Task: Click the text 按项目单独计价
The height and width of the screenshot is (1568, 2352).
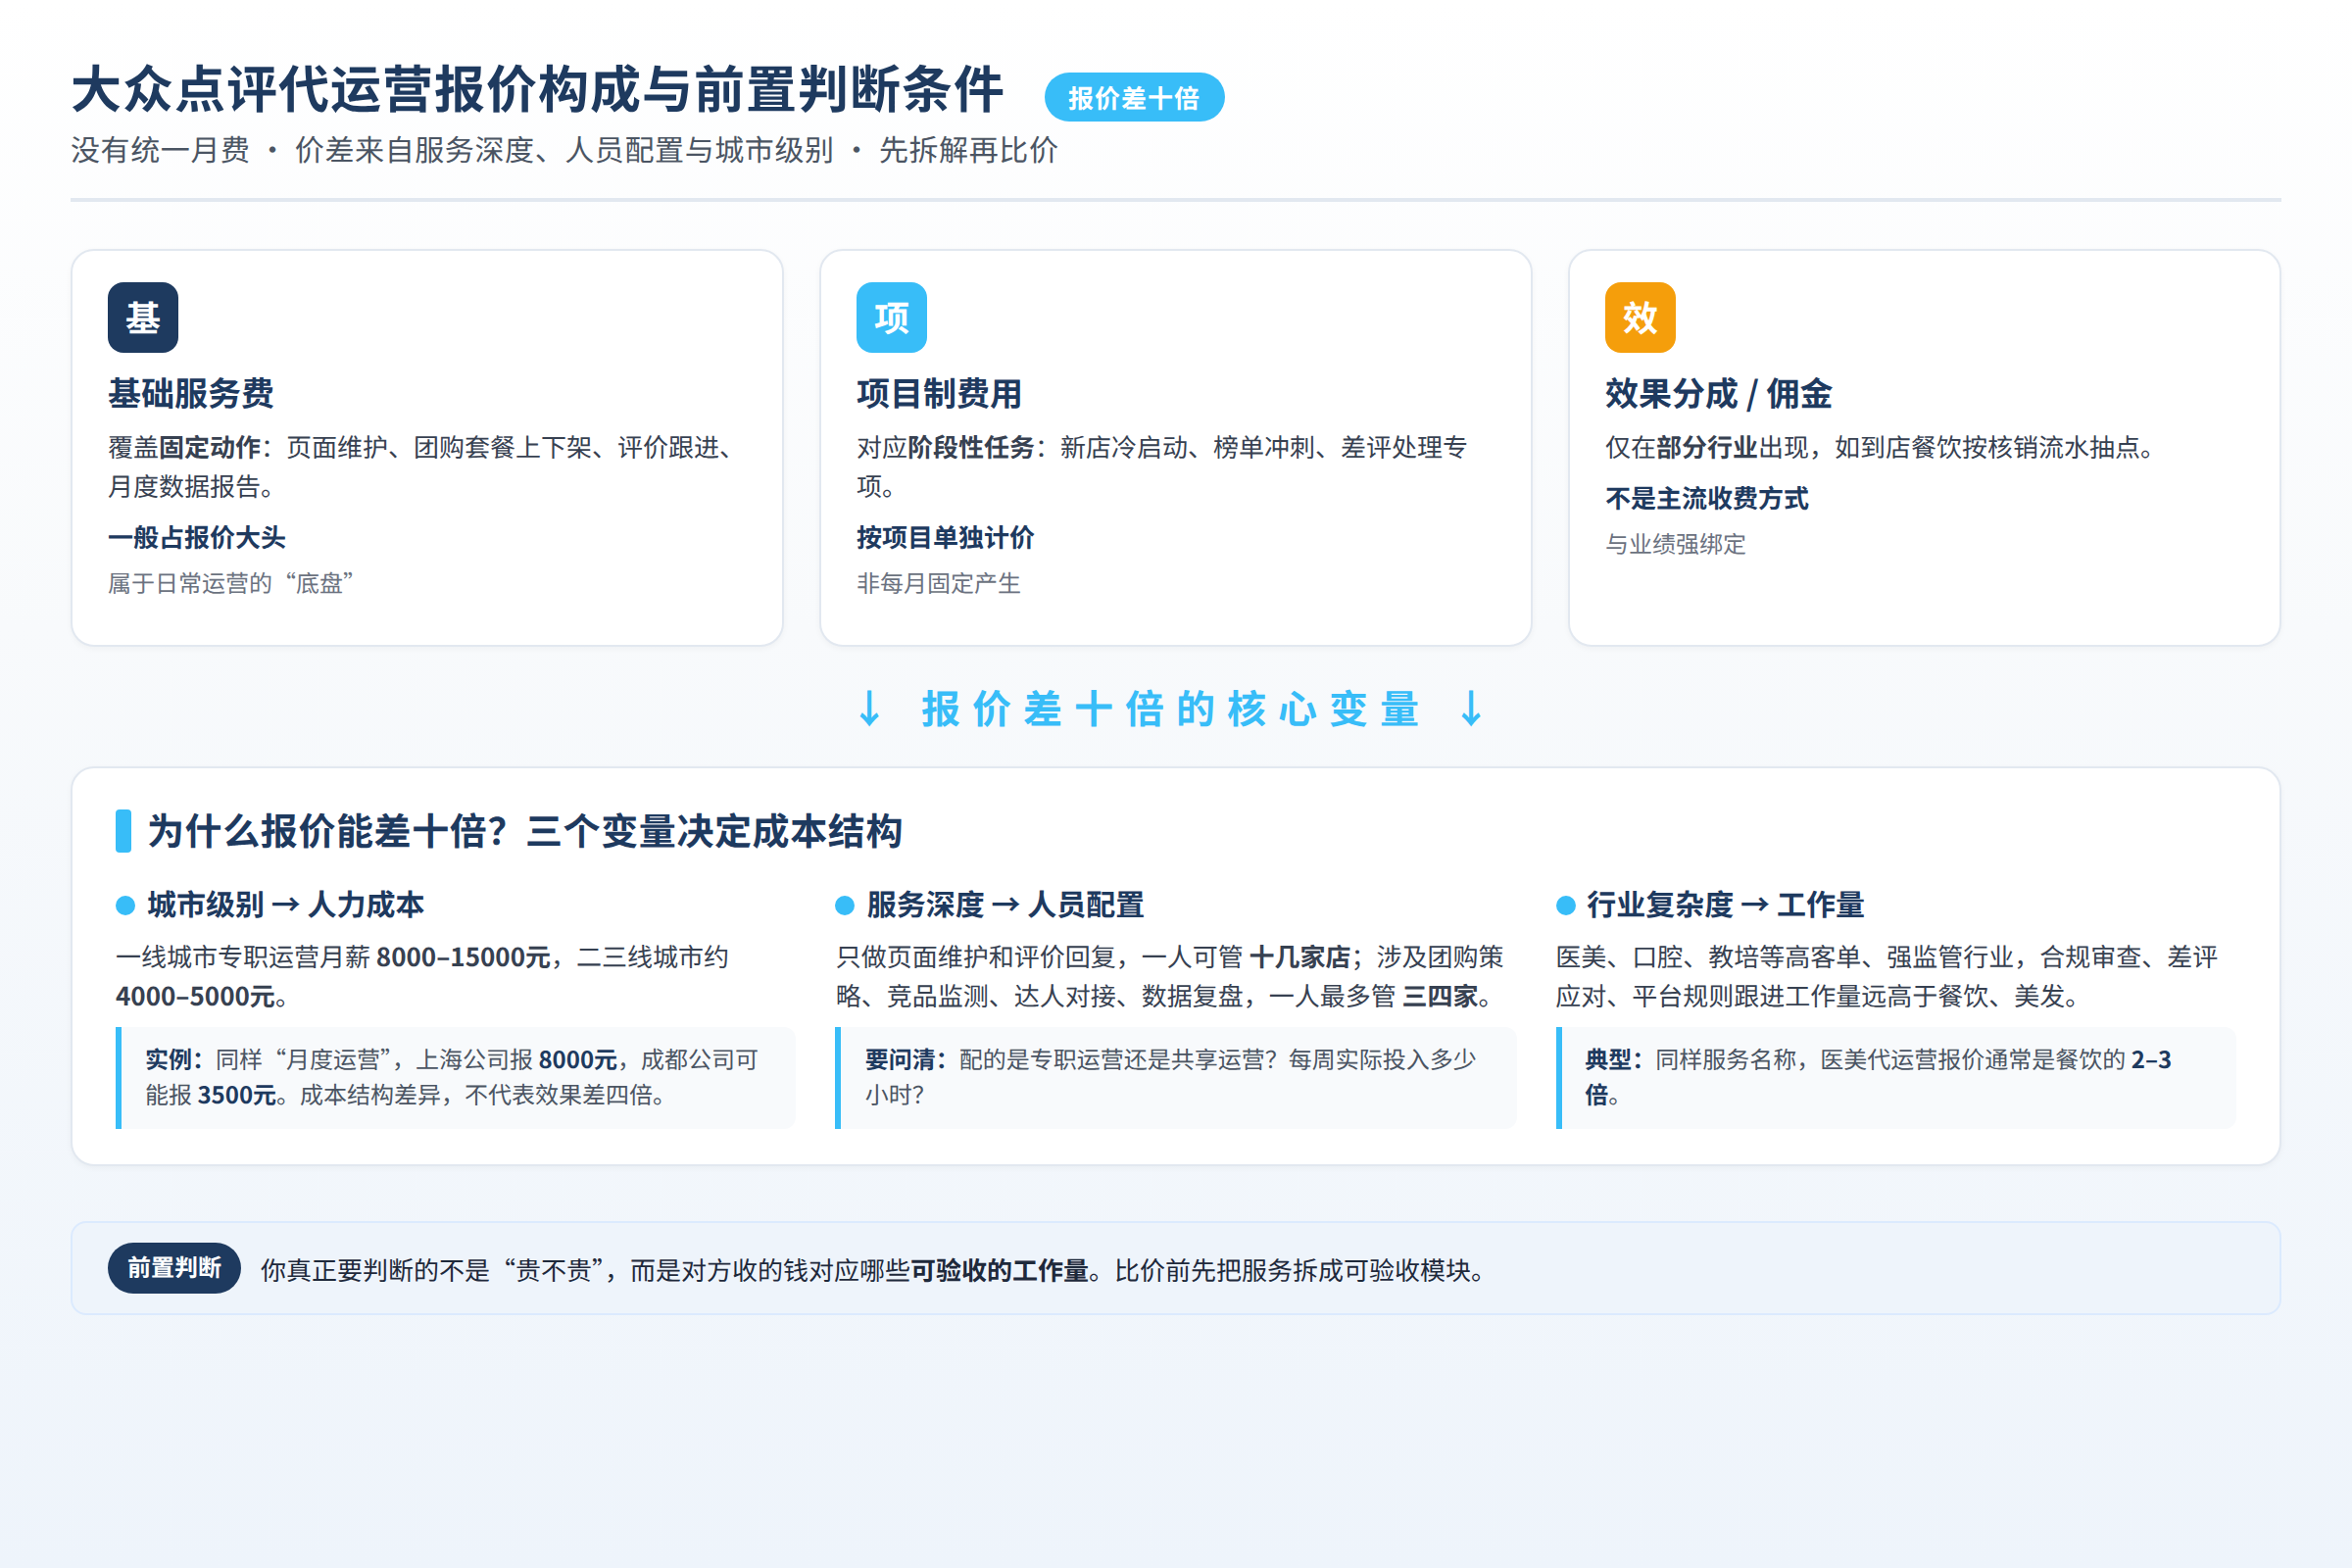Action: pyautogui.click(x=945, y=538)
